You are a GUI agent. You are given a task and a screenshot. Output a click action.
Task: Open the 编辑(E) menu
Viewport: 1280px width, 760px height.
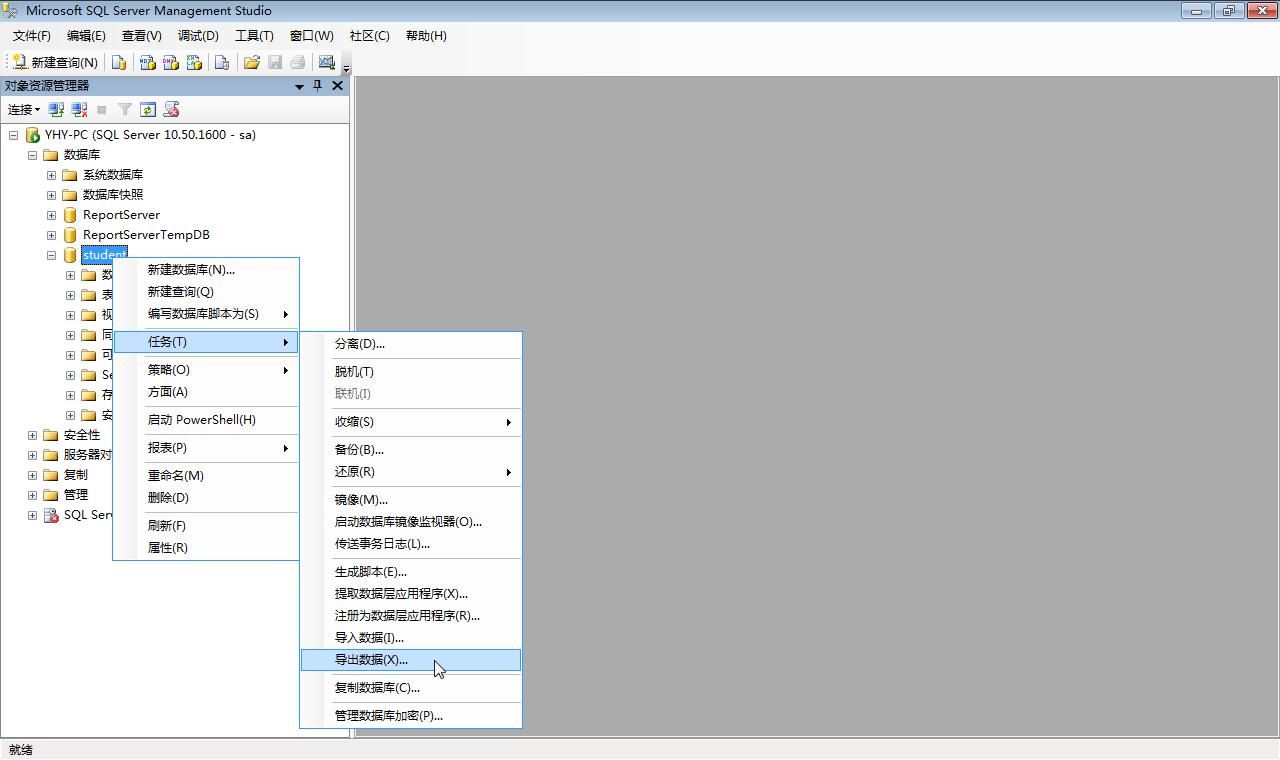[86, 36]
